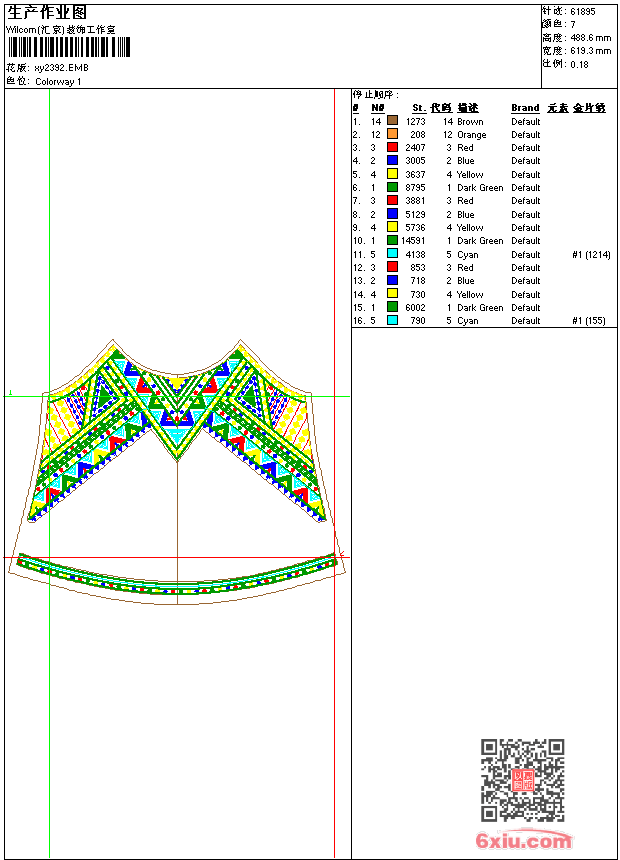Select the stitch count 1273
The height and width of the screenshot is (860, 620).
click(x=416, y=122)
